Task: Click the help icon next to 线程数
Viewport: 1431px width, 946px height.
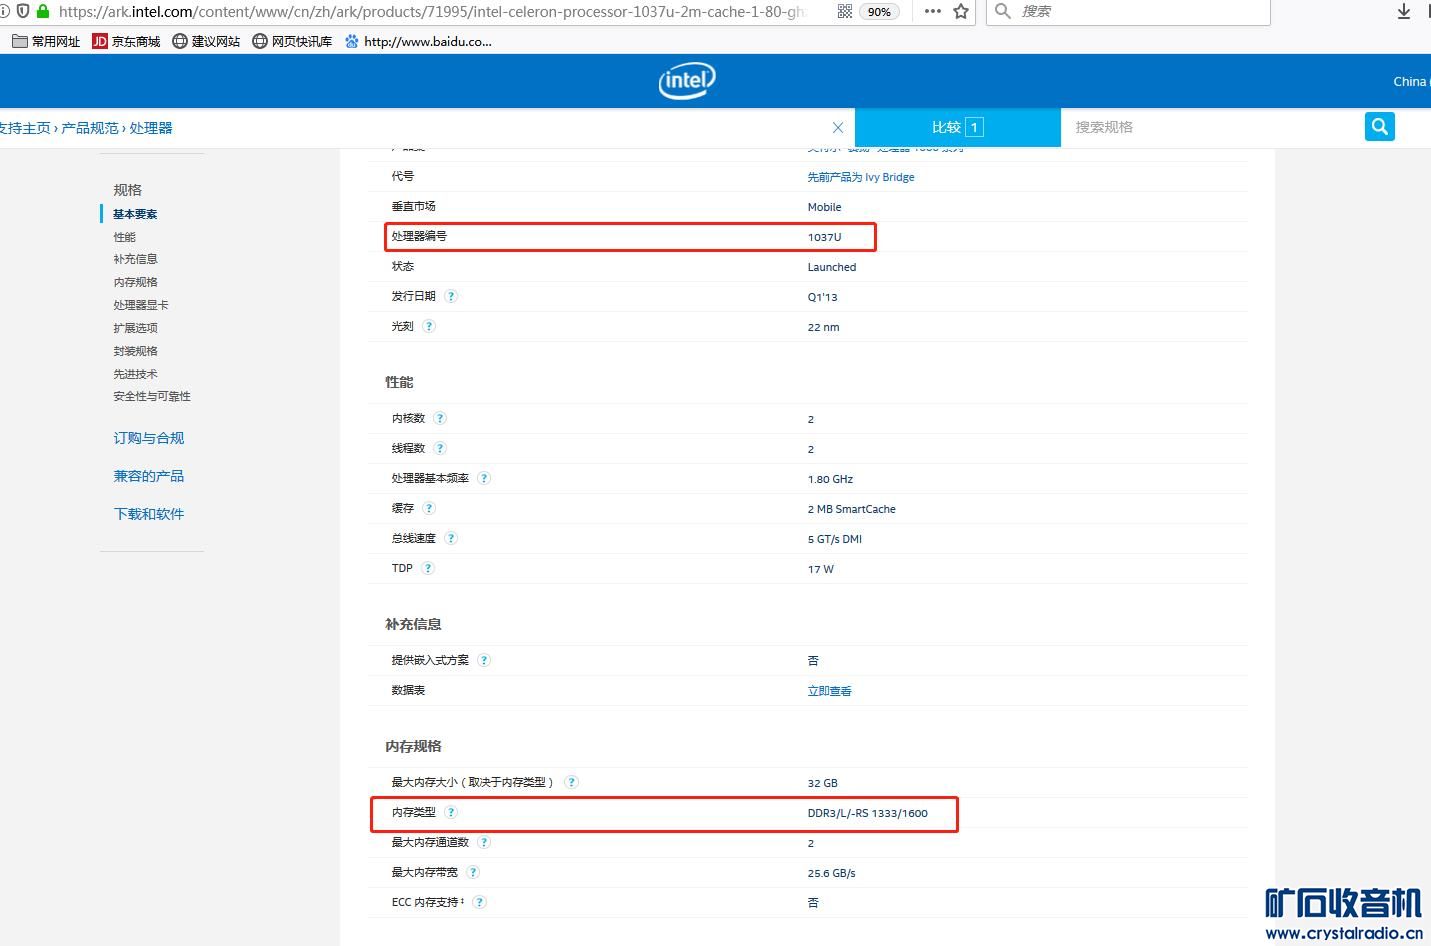Action: [x=440, y=448]
